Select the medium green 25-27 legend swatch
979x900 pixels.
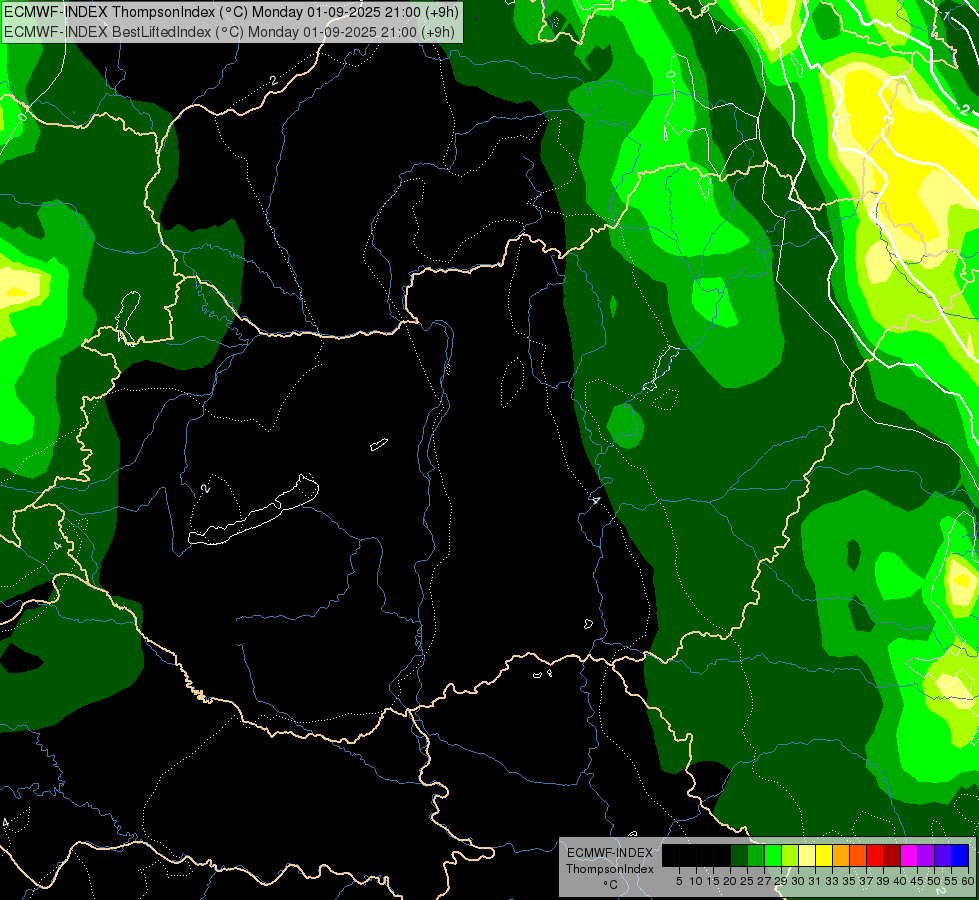tap(756, 855)
